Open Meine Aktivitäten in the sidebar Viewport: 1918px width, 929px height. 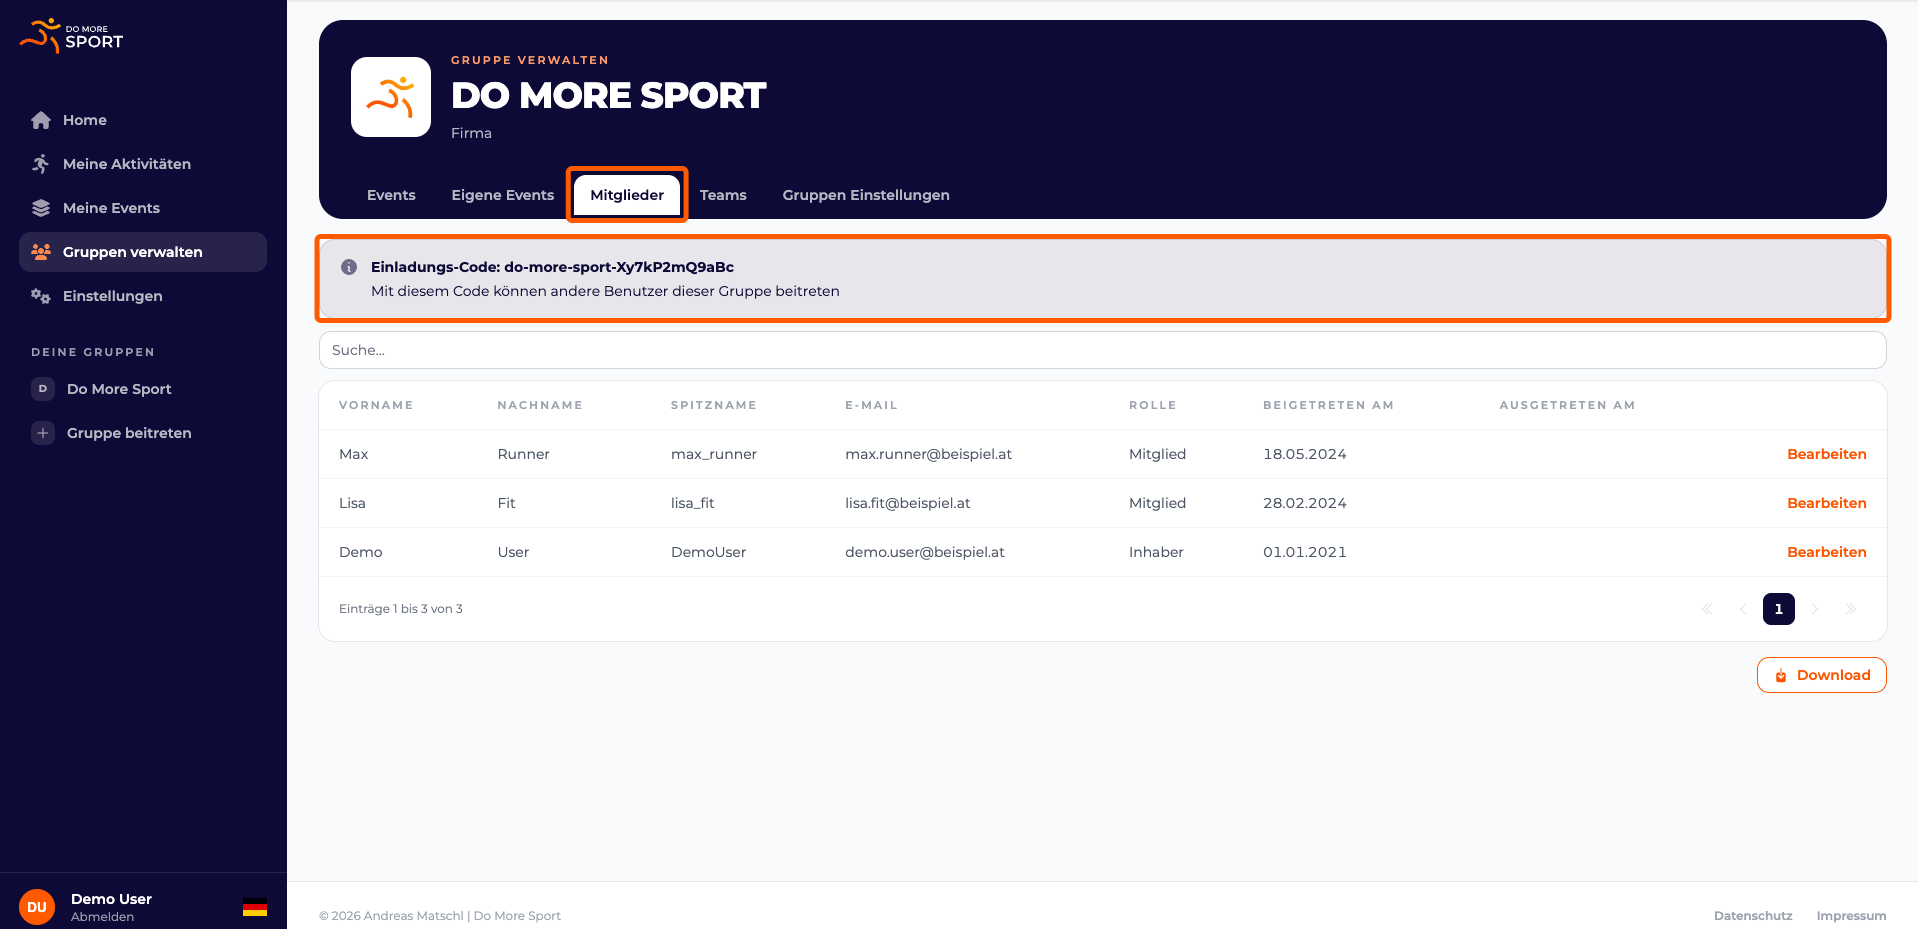pos(143,164)
